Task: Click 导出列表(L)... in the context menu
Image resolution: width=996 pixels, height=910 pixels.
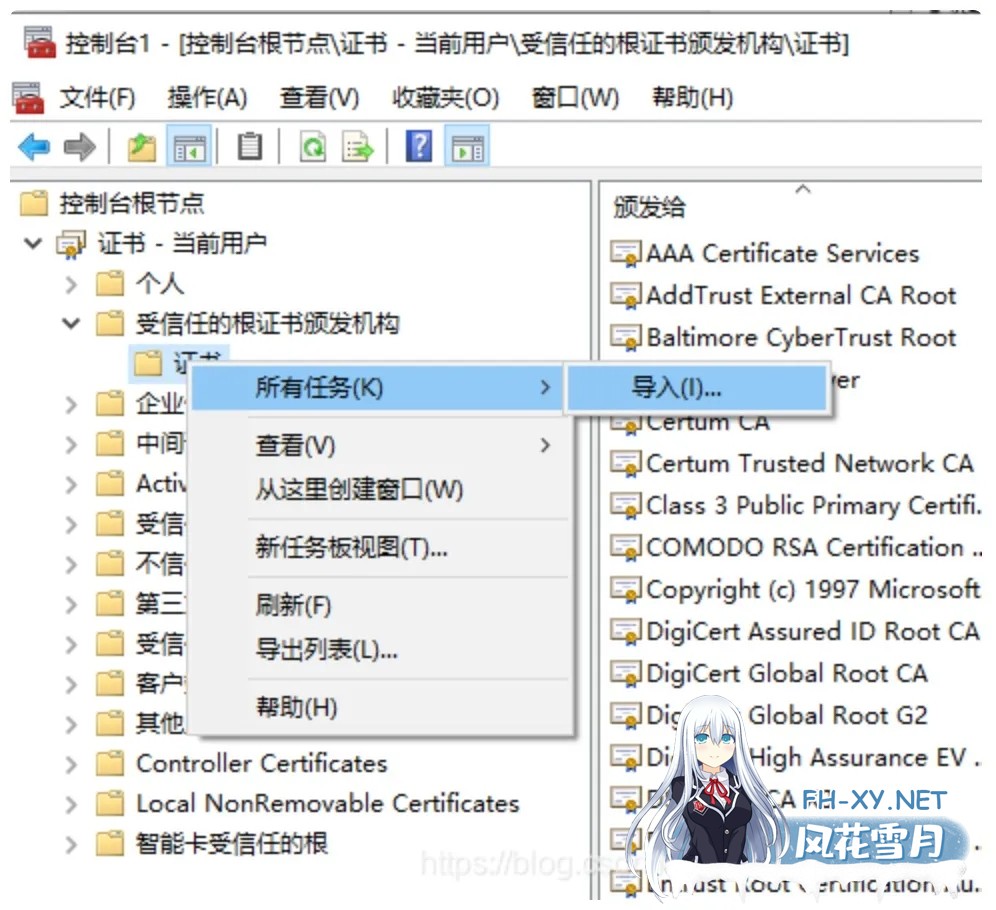Action: coord(326,649)
